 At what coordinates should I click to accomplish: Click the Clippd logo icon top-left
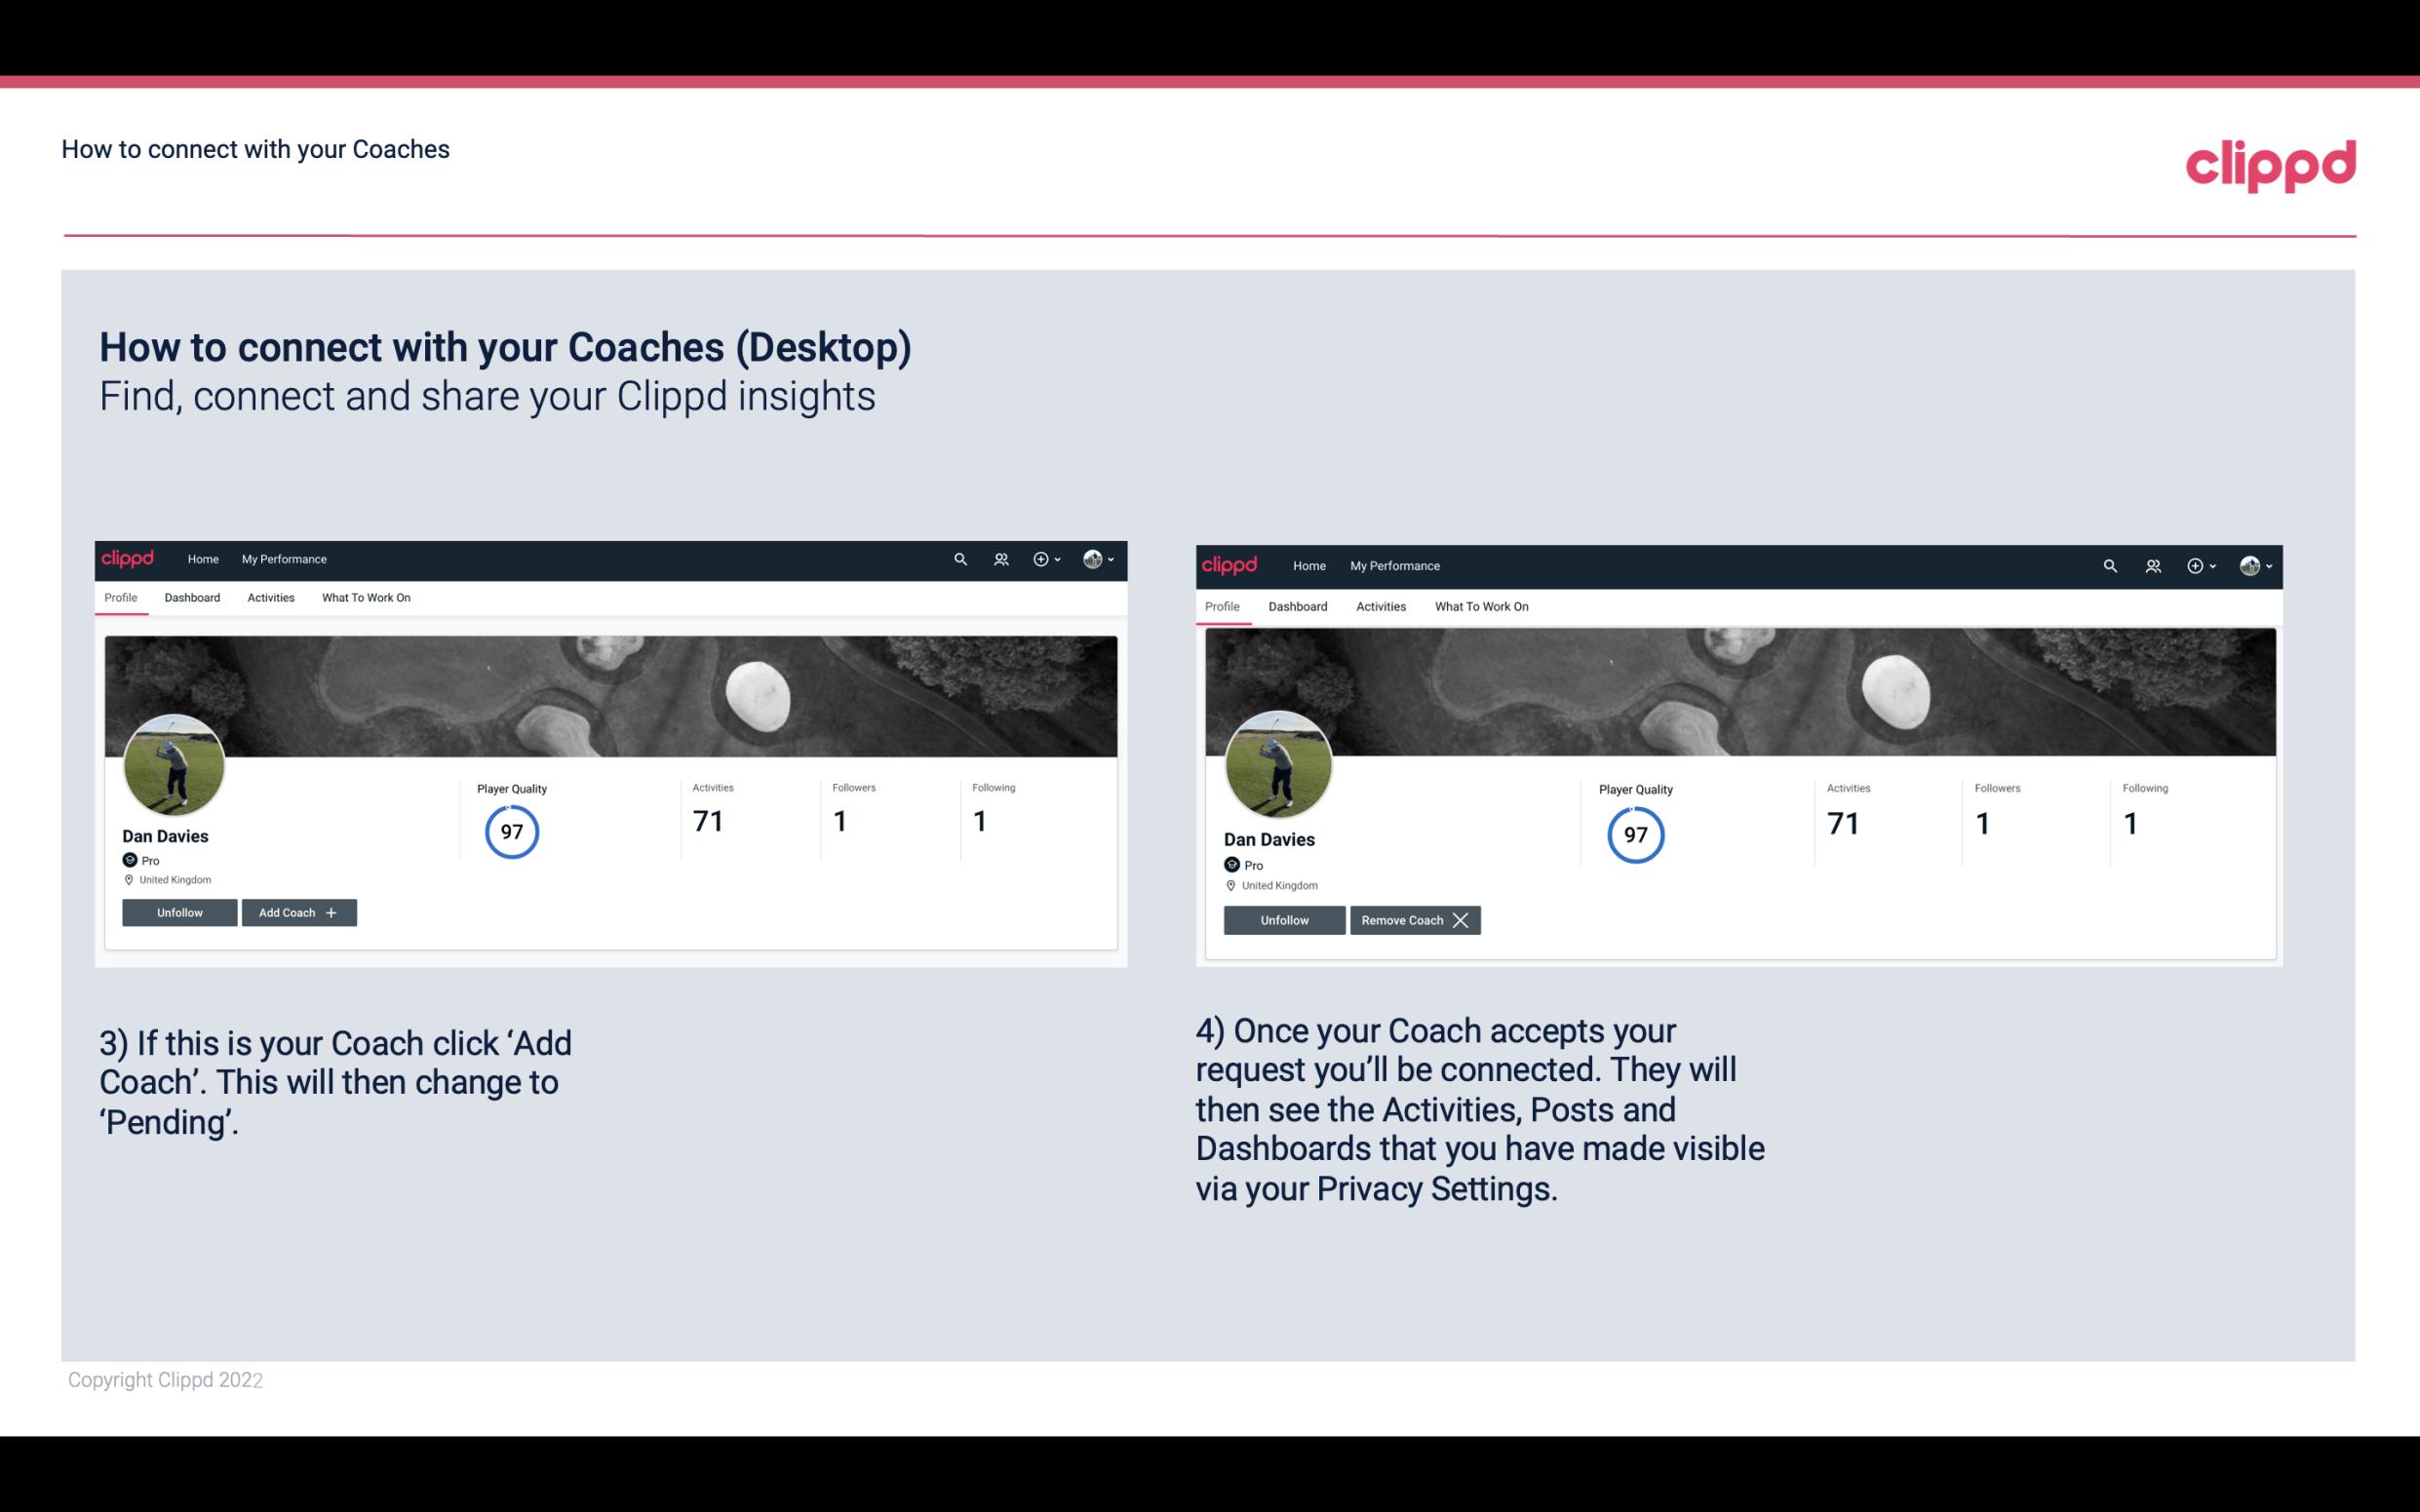pos(133,558)
